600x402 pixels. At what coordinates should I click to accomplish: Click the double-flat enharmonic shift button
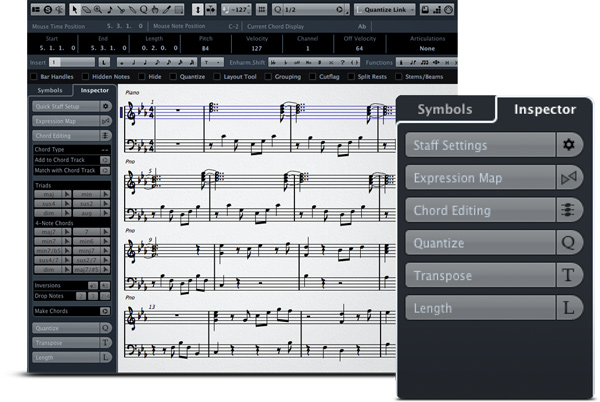point(274,62)
